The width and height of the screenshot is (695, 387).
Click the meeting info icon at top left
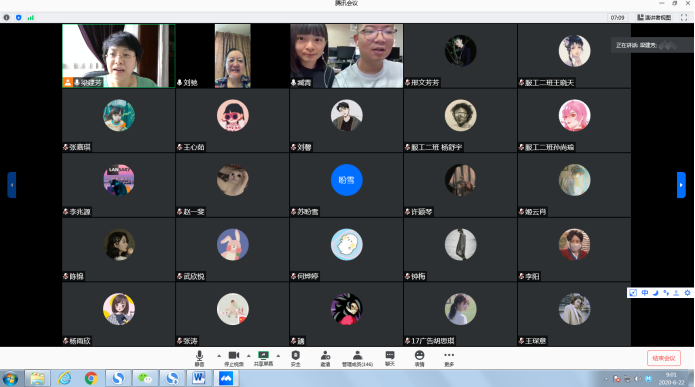coord(6,17)
